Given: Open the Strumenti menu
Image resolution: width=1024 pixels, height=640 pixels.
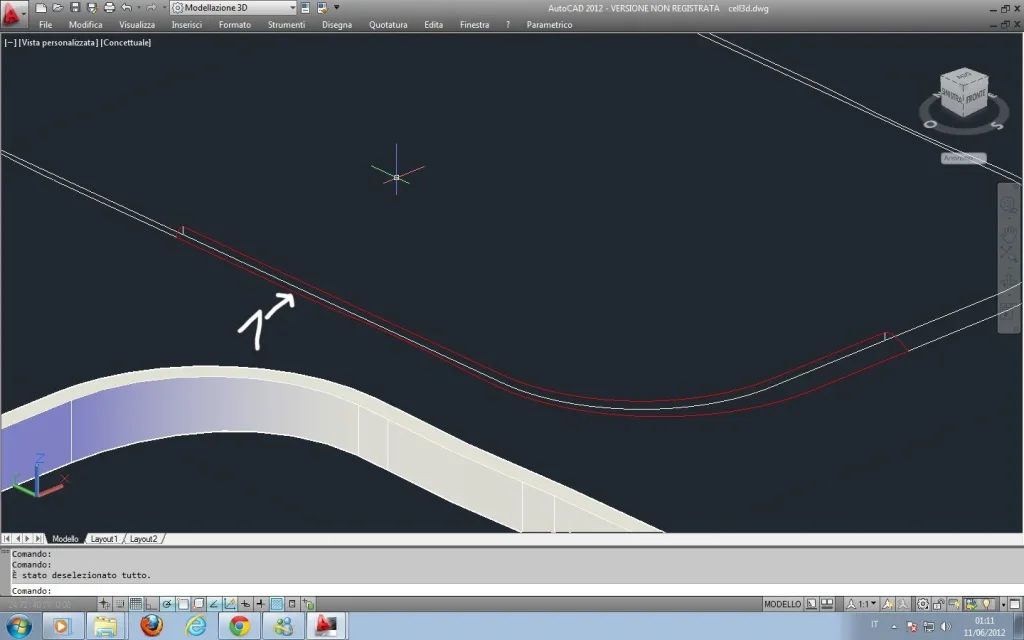Looking at the screenshot, I should point(286,25).
